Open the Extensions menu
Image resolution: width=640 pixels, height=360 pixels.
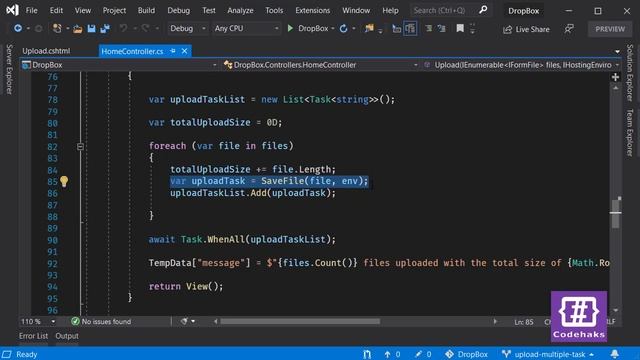313,10
